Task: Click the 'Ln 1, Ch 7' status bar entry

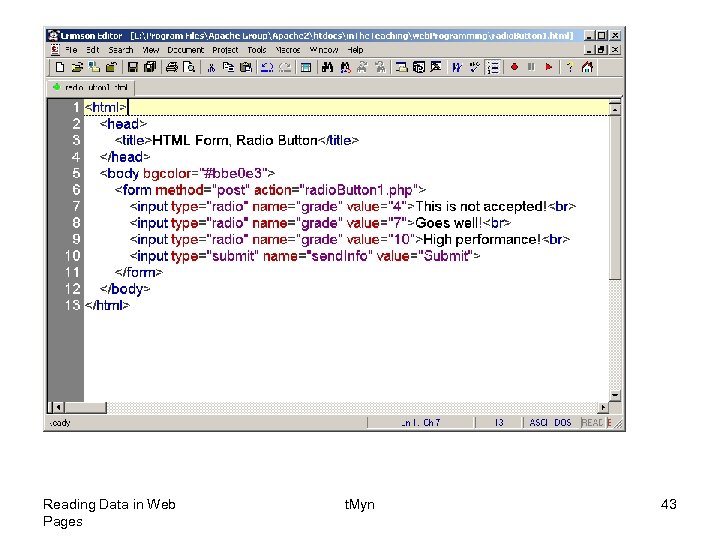Action: (x=421, y=422)
